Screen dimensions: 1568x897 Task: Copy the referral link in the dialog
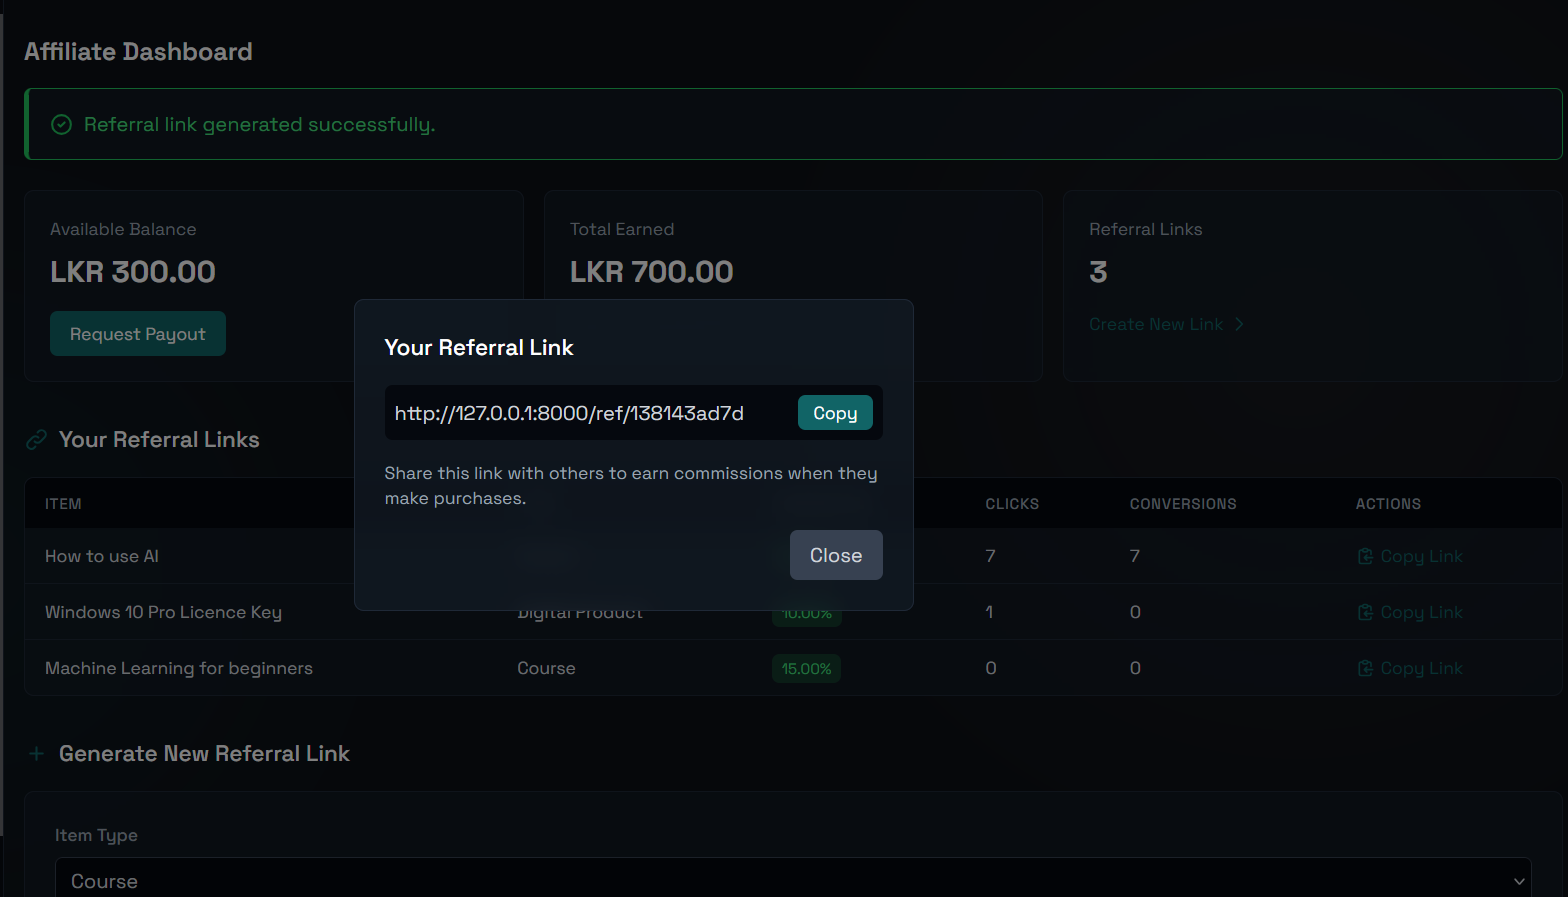(x=835, y=413)
